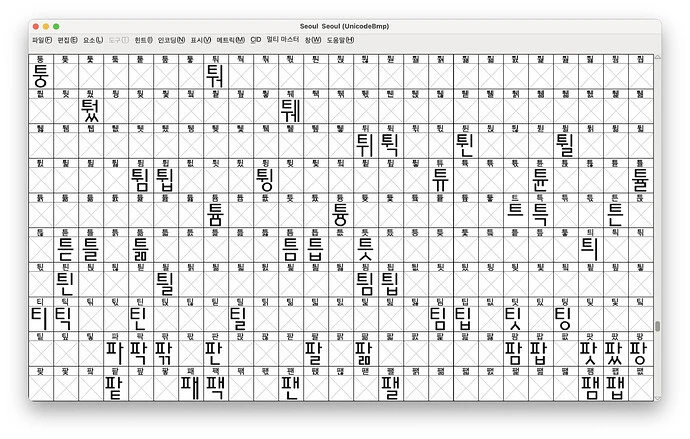
Task: Select the 팡 glyph cell
Action: point(639,352)
